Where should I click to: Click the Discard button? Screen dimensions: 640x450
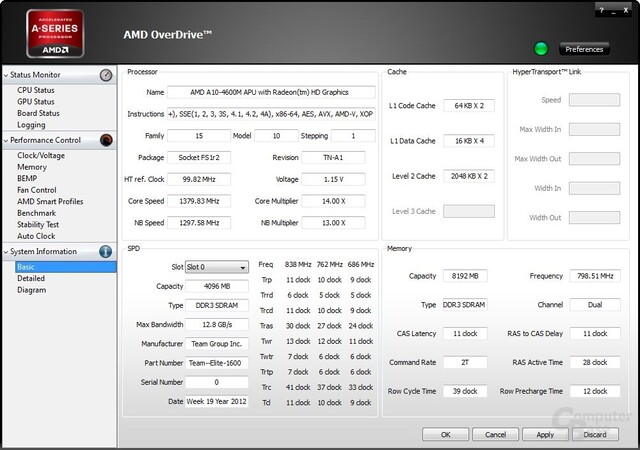click(x=595, y=434)
